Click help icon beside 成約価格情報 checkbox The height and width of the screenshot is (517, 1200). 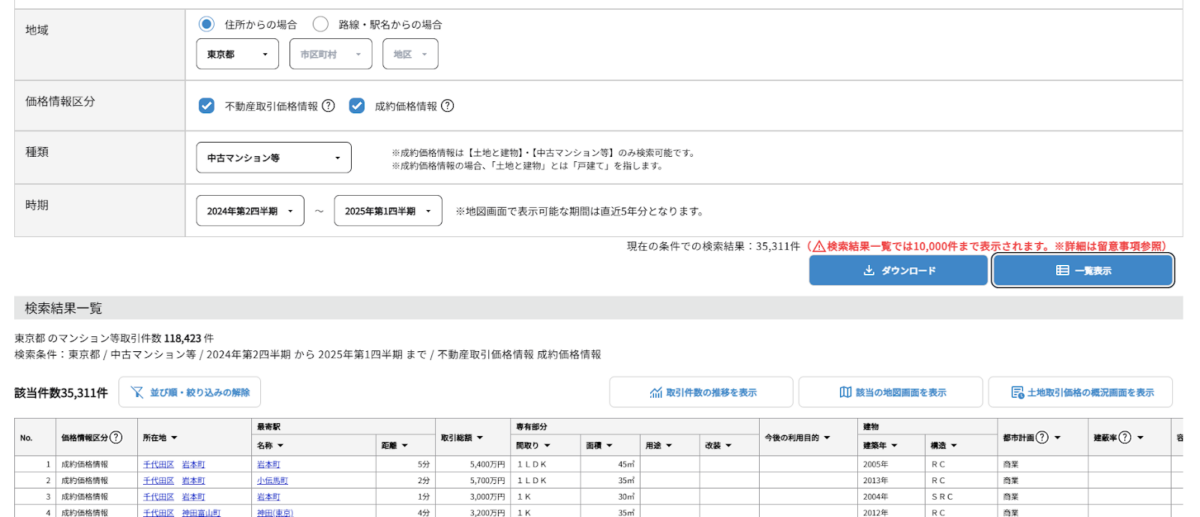click(x=447, y=106)
